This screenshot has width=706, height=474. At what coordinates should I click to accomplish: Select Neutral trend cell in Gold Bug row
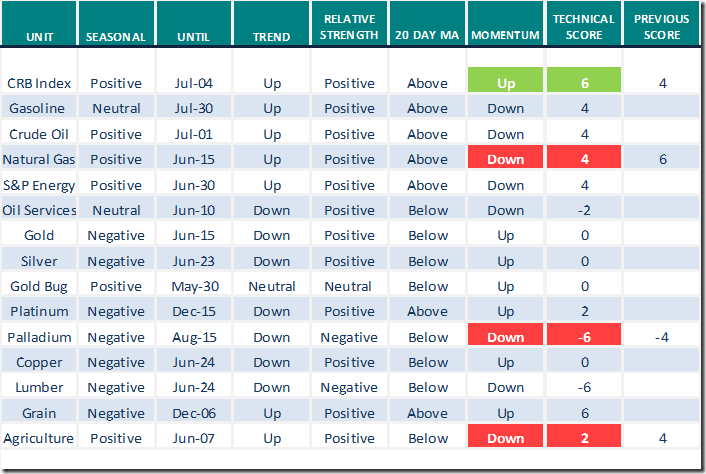[271, 286]
